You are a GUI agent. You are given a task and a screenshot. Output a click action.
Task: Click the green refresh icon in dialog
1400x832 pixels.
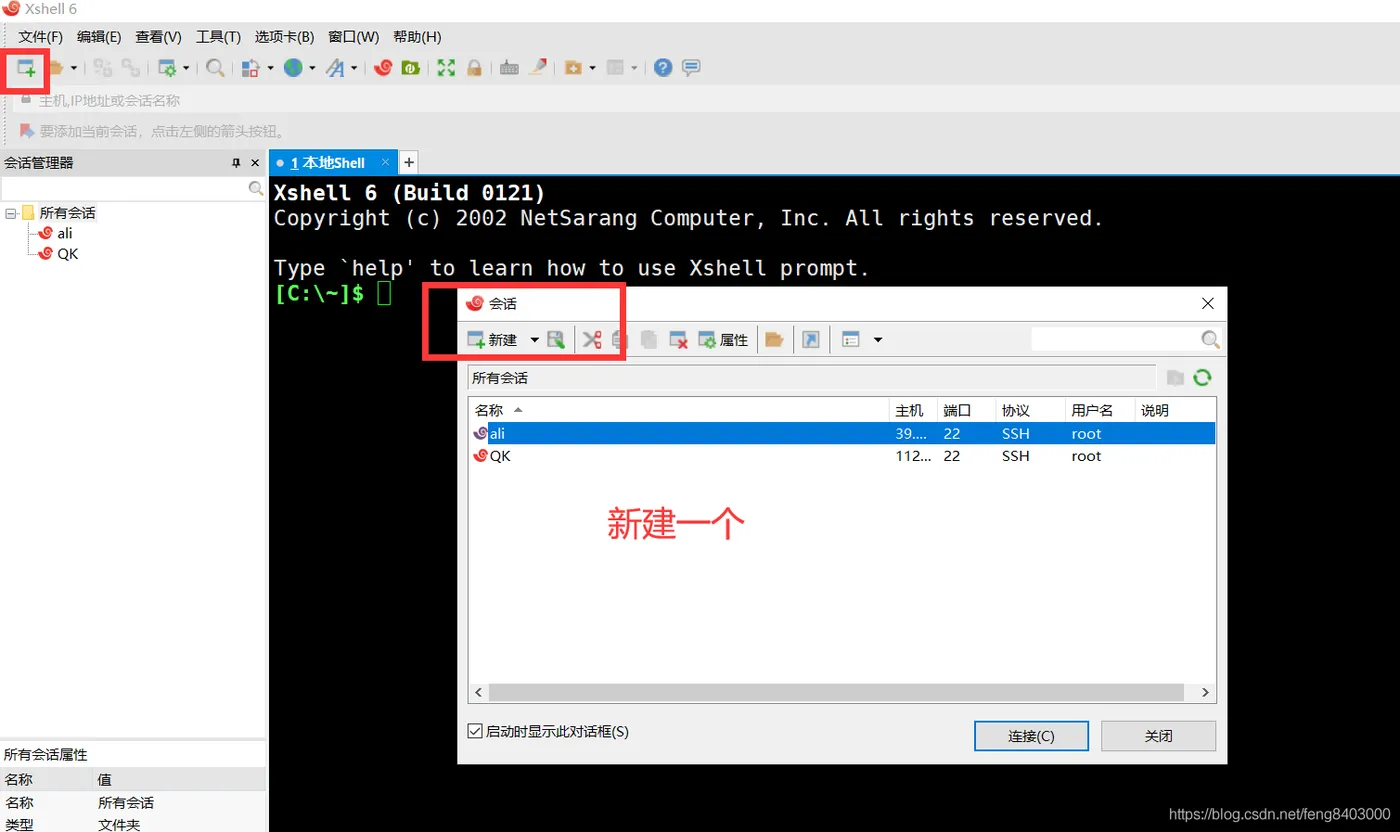tap(1202, 378)
